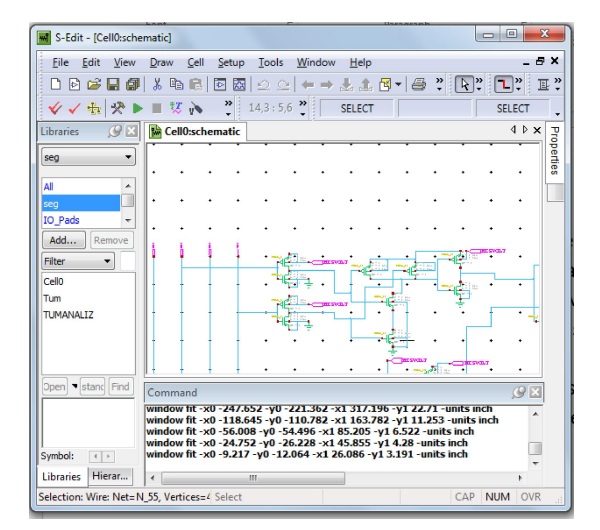Open dropdown arrow beside the cell view icon
The width and height of the screenshot is (600, 530).
click(398, 85)
